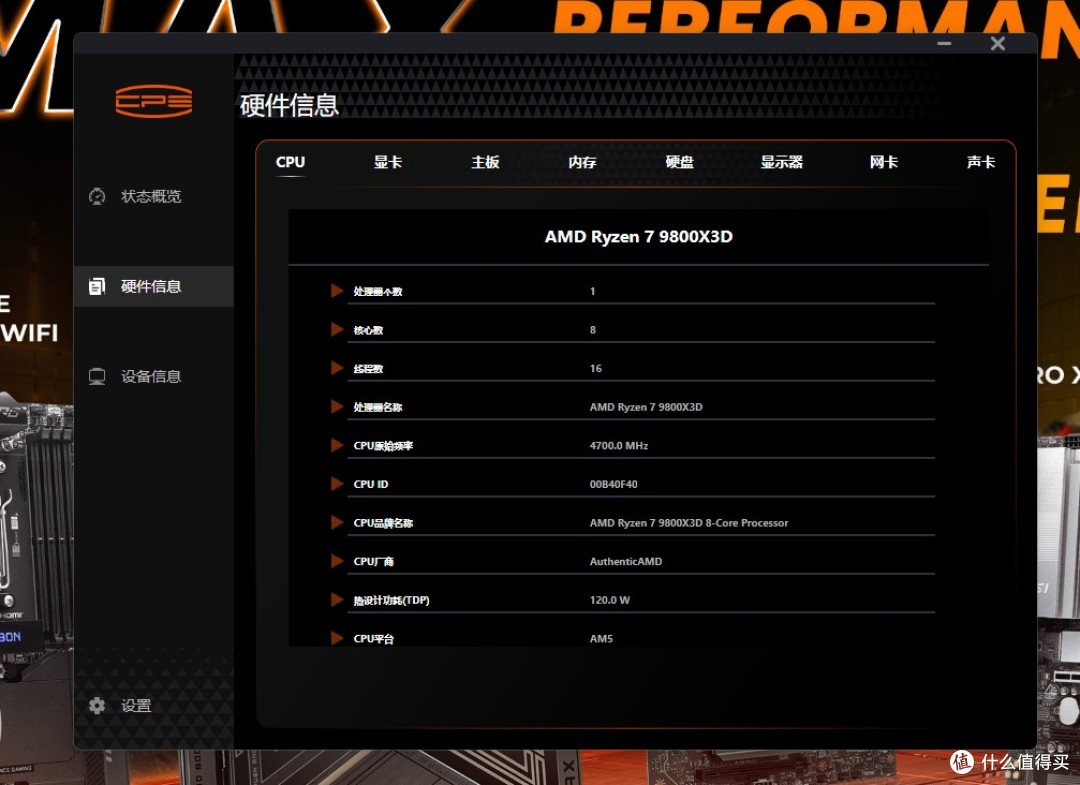The image size is (1080, 785).
Task: Click orange arrow beside TDP row
Action: (x=337, y=599)
